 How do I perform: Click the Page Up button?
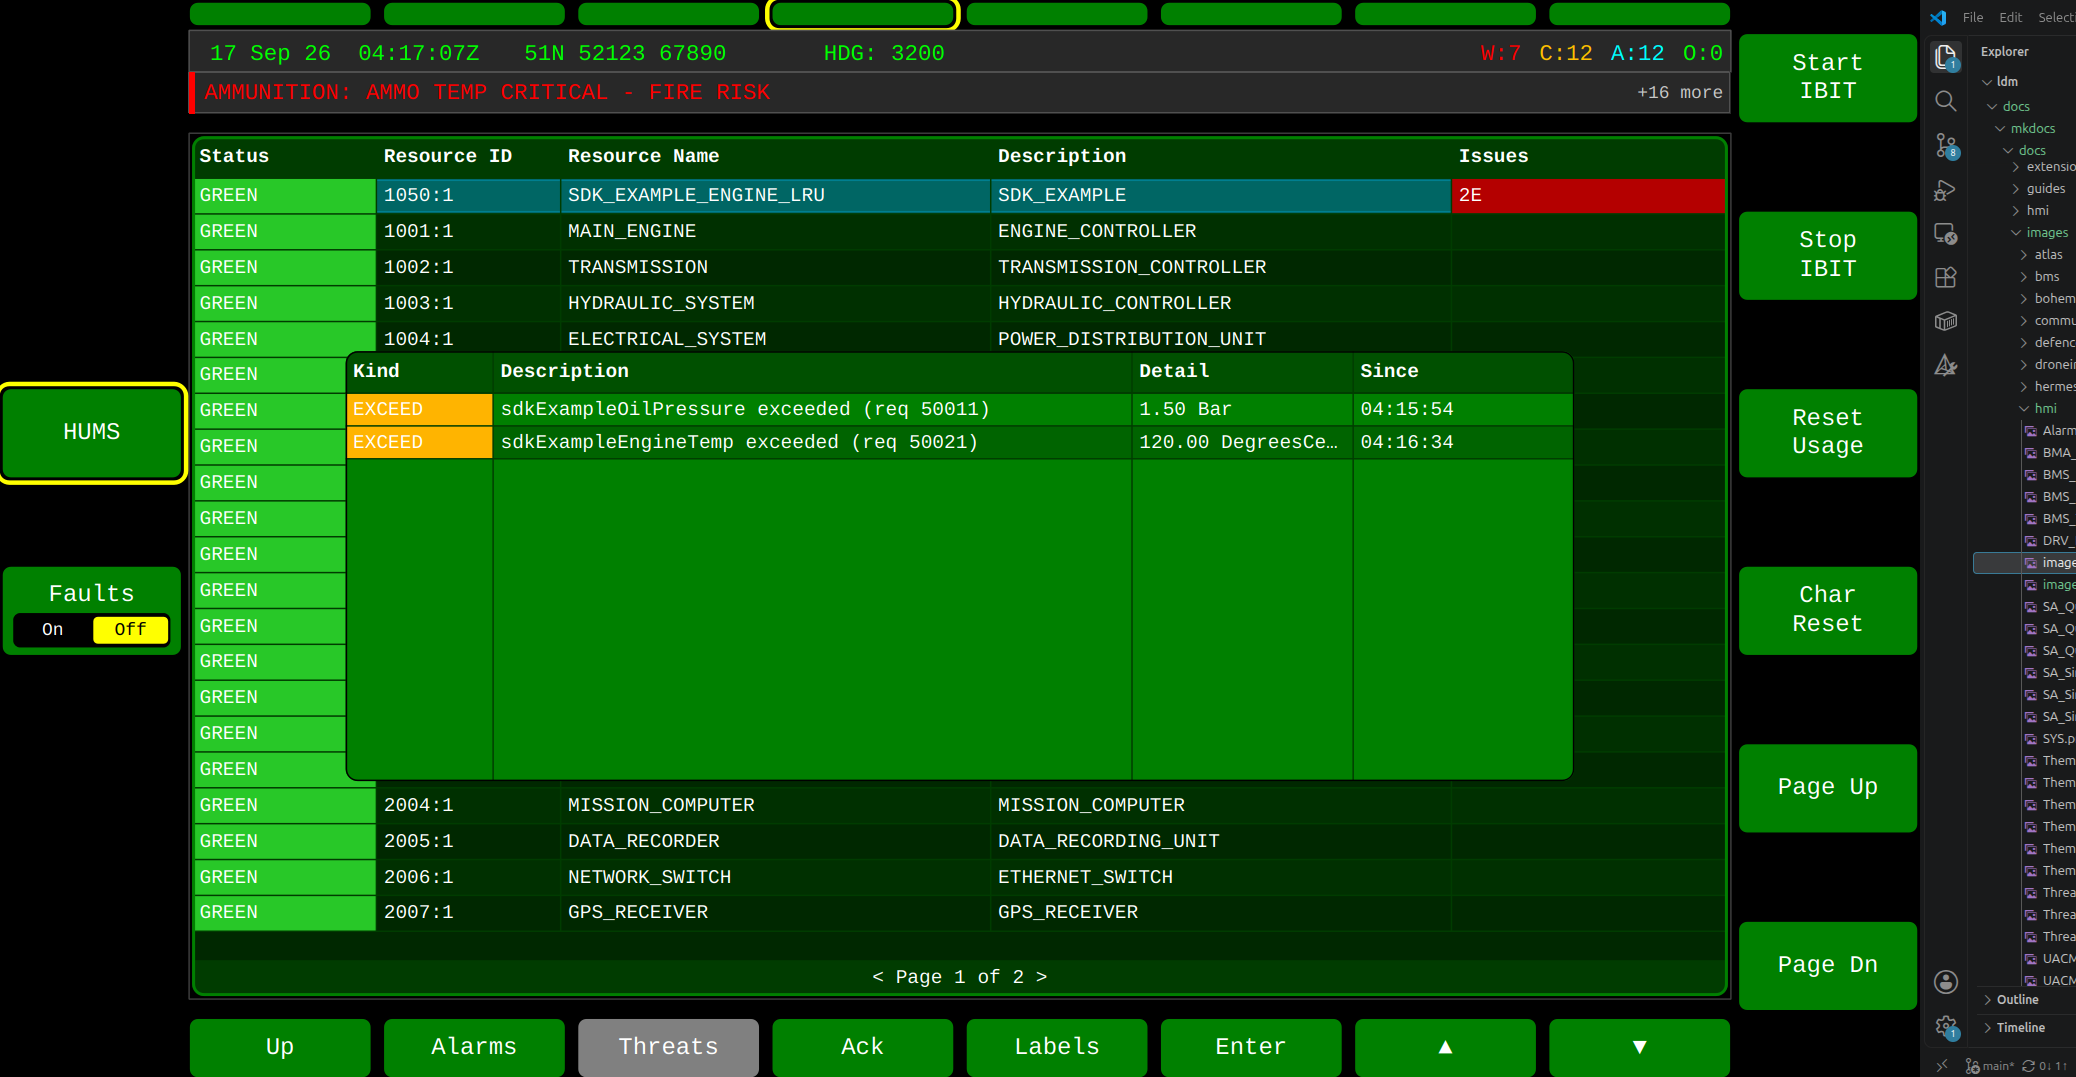[1827, 788]
